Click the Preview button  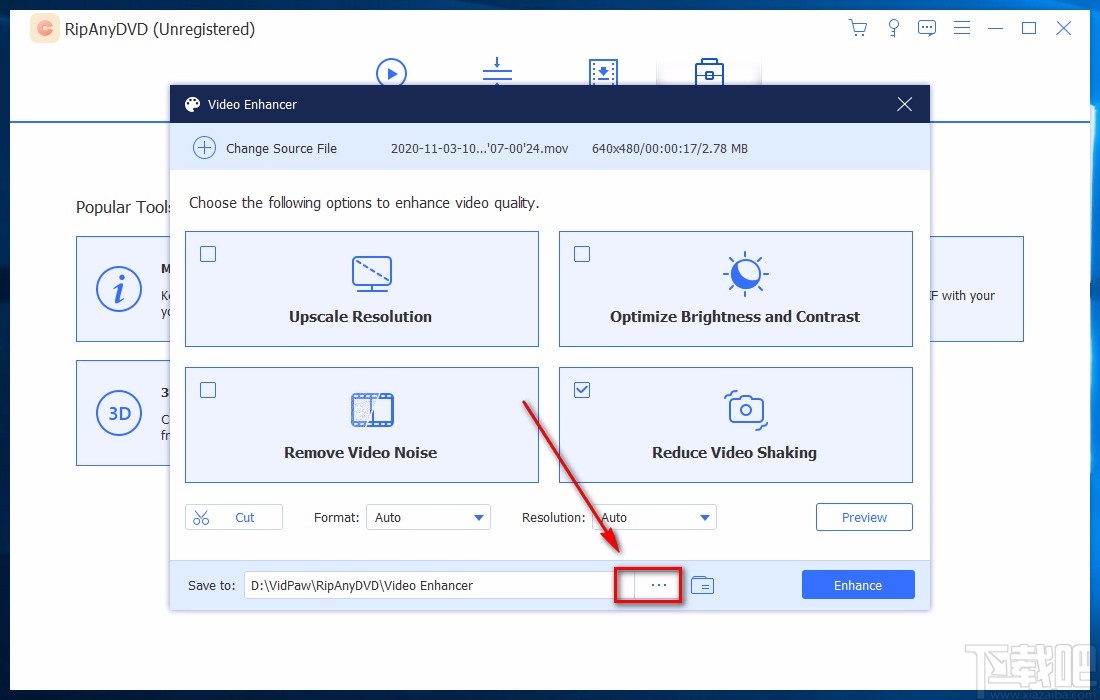(x=864, y=517)
